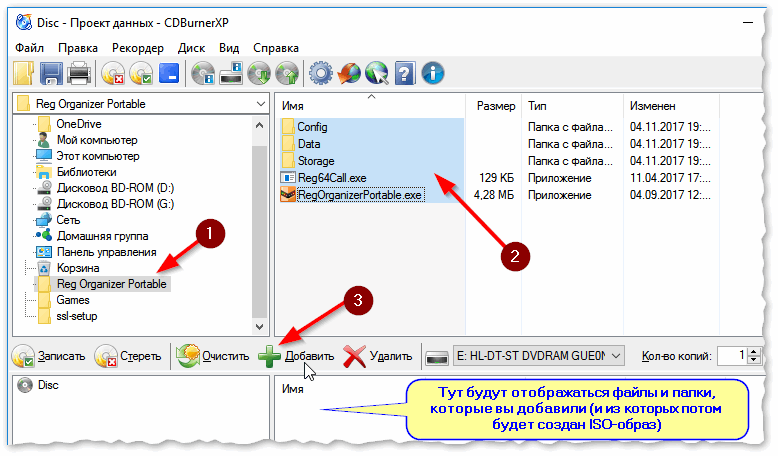778x456 pixels.
Task: Select Этот компьютер in the folder tree
Action: coord(98,156)
